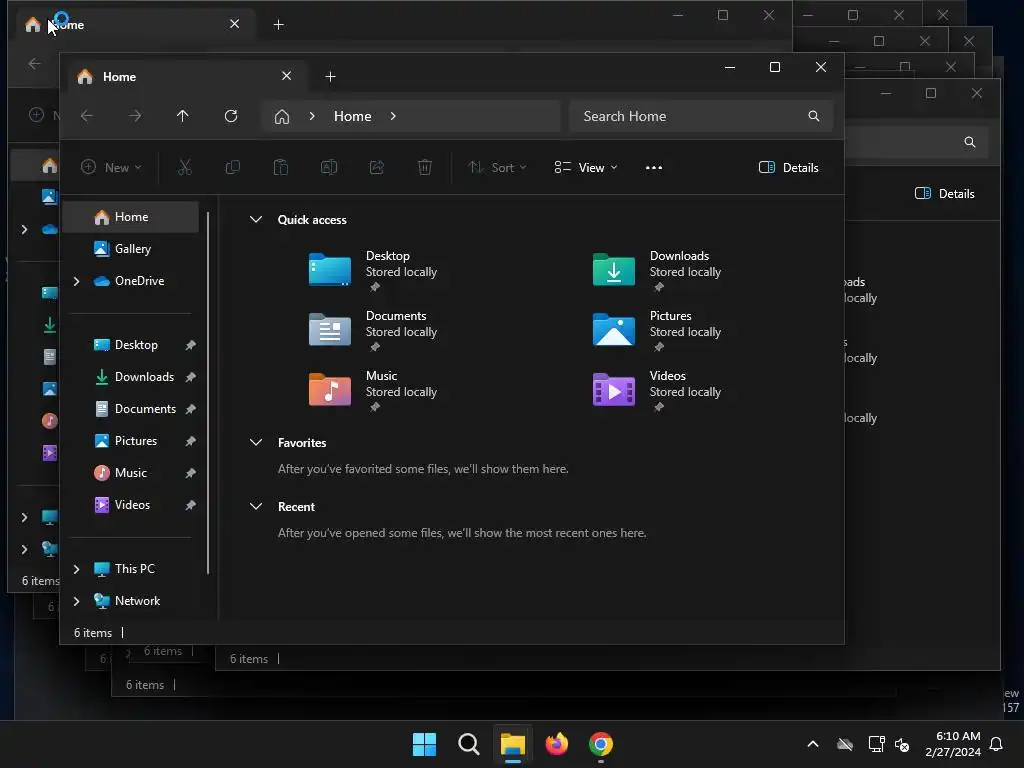Toggle the Details pane in the front window
Image resolution: width=1024 pixels, height=768 pixels.
coord(789,168)
